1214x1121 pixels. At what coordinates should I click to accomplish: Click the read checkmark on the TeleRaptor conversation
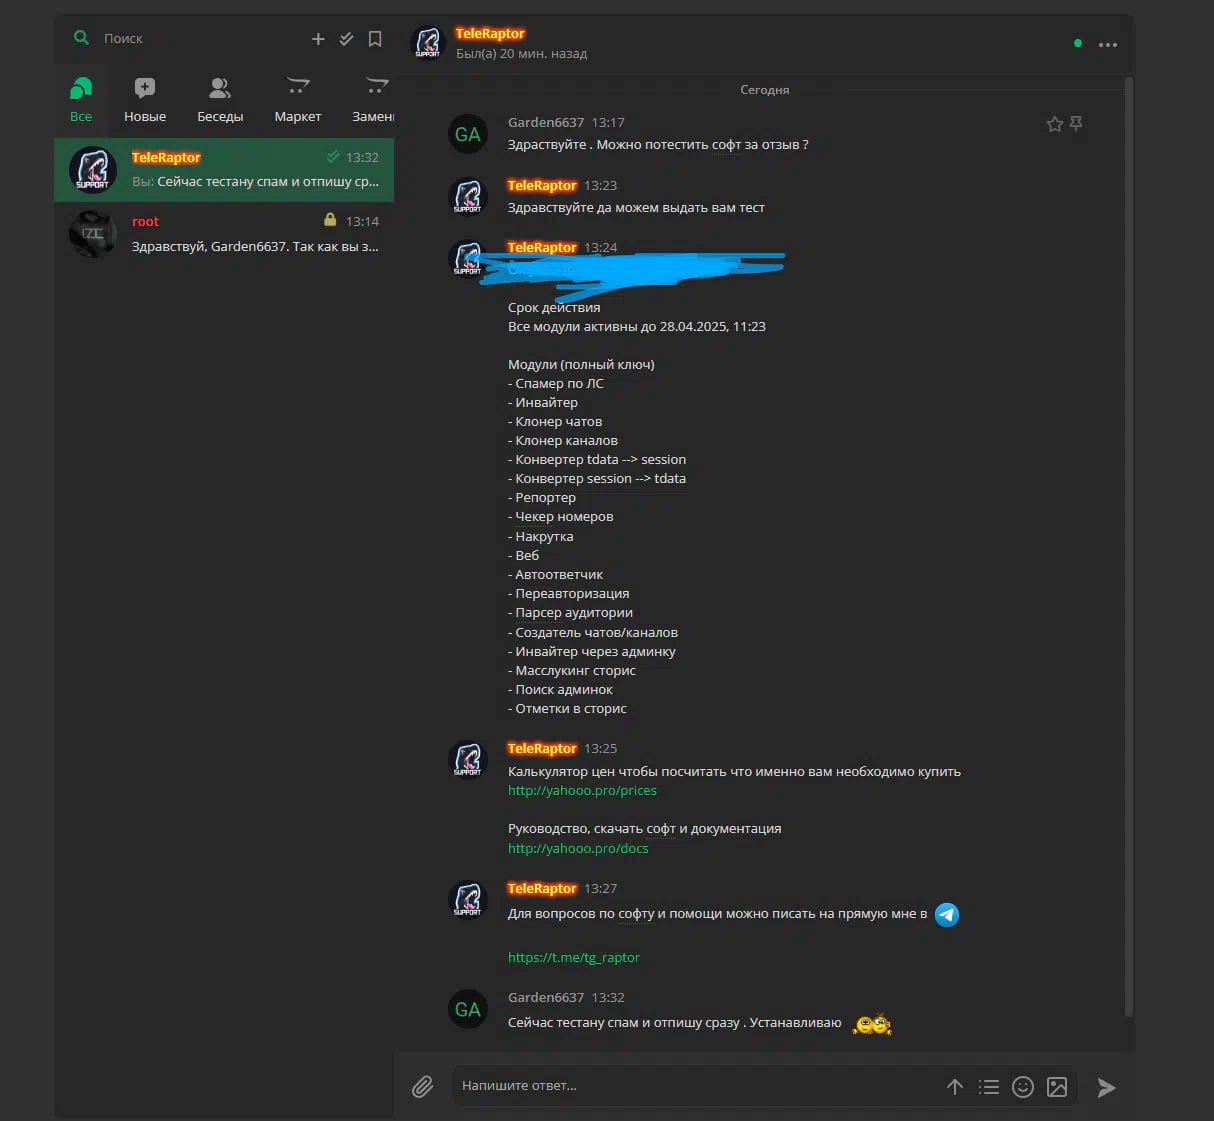pos(333,157)
